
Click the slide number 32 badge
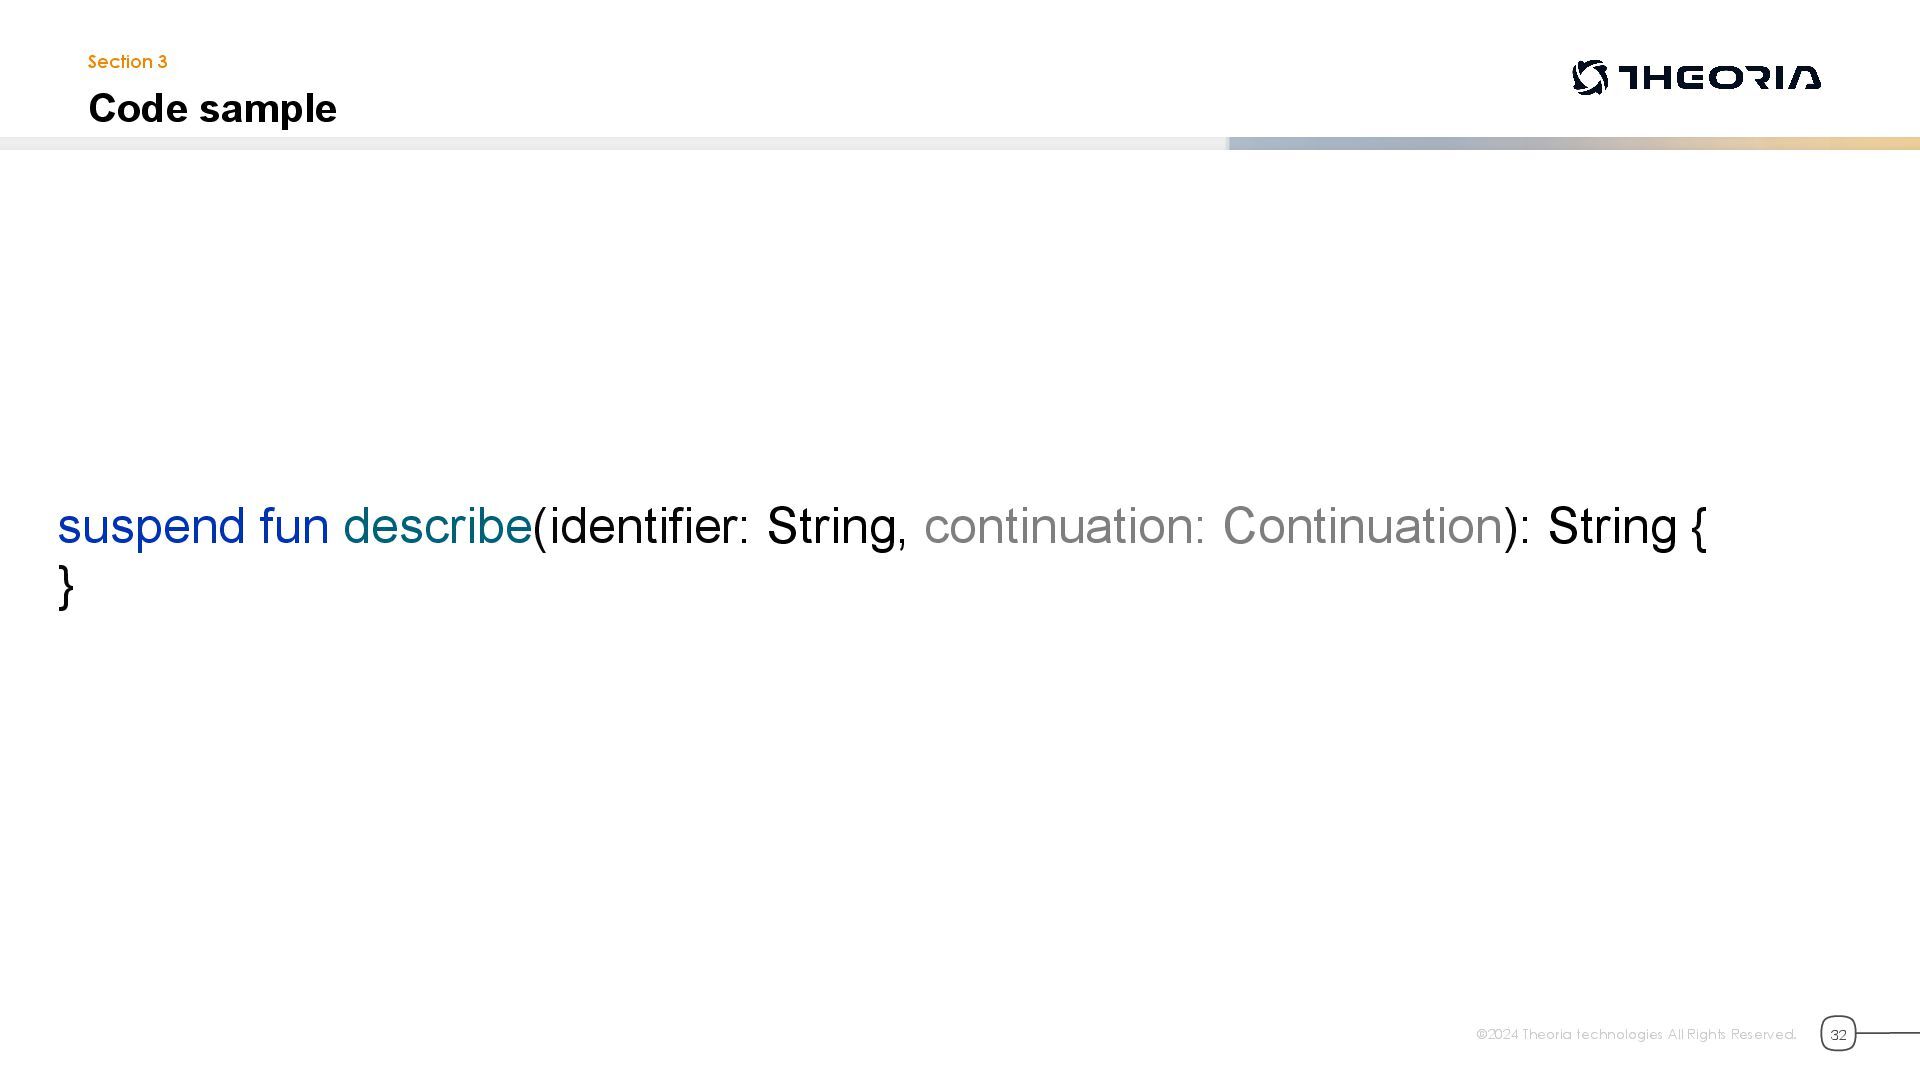[1837, 1034]
